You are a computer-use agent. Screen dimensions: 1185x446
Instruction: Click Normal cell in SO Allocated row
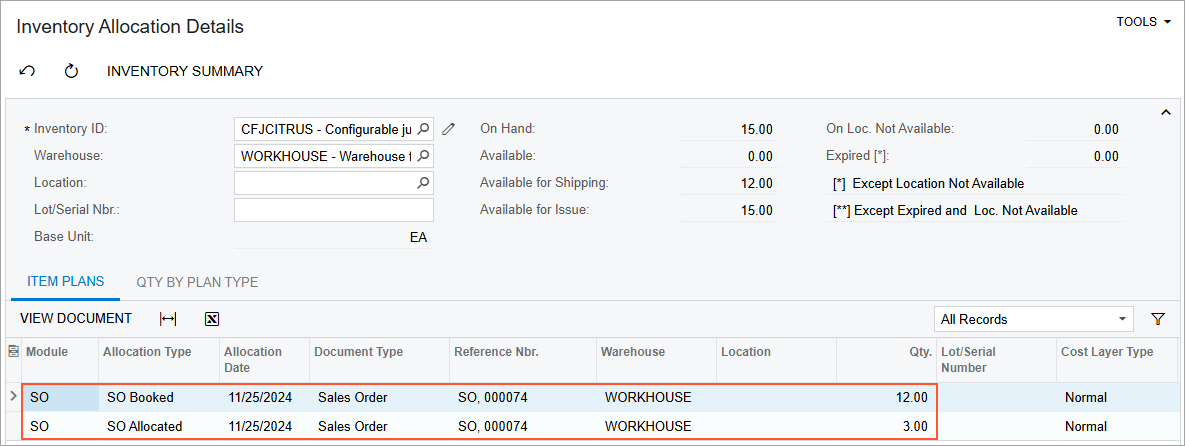click(x=1119, y=426)
